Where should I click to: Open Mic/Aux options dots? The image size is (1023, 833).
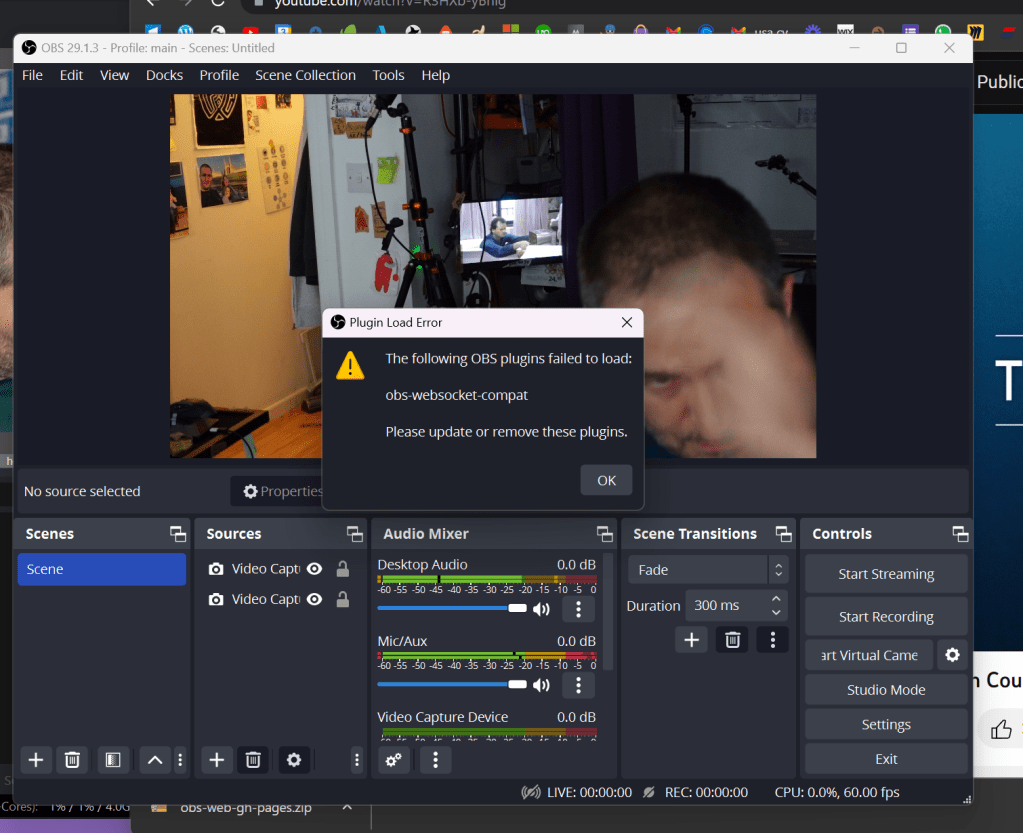578,685
